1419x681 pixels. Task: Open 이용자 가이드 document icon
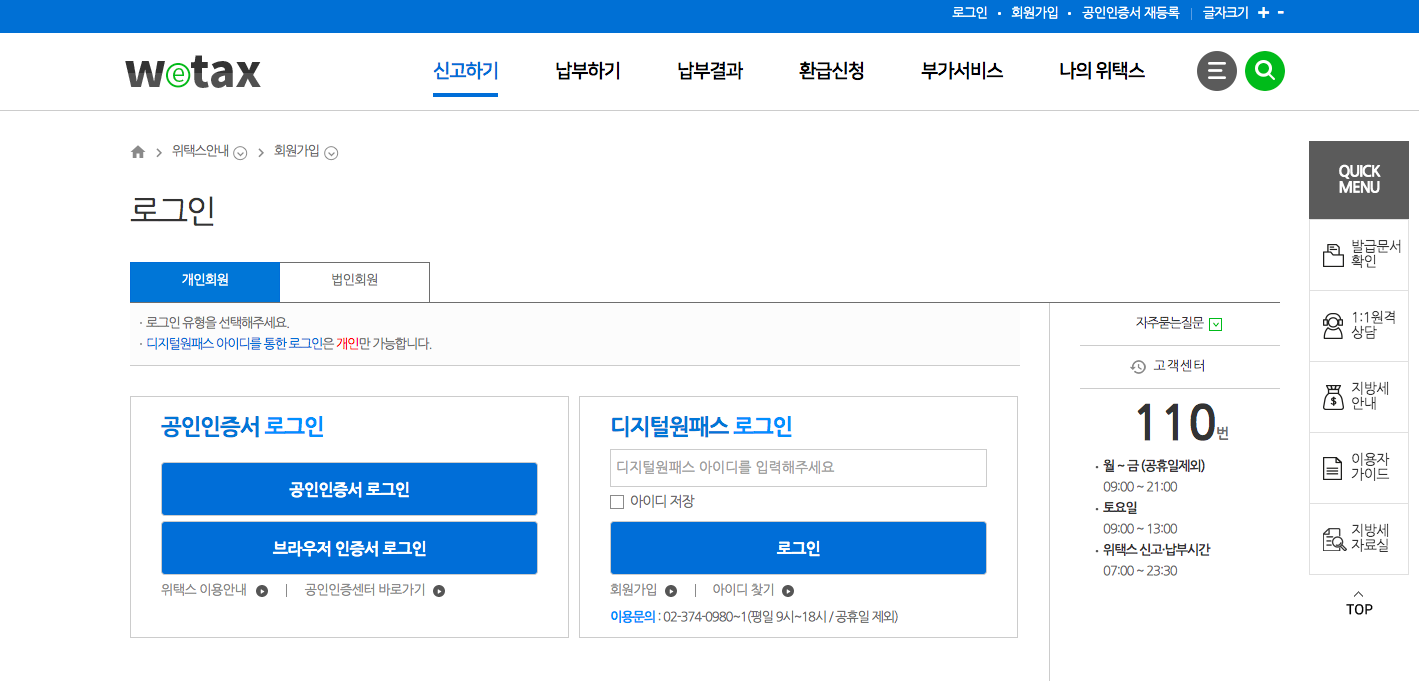1332,468
